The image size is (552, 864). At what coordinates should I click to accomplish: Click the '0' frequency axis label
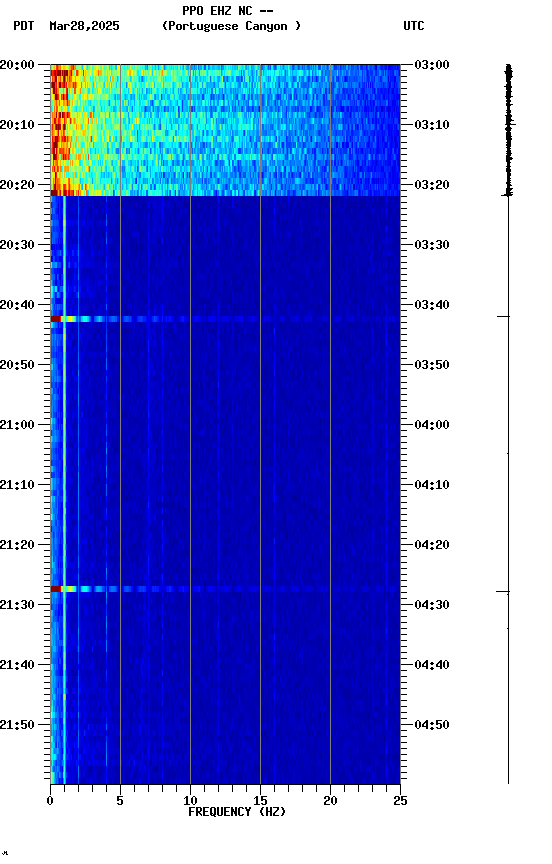(x=50, y=801)
